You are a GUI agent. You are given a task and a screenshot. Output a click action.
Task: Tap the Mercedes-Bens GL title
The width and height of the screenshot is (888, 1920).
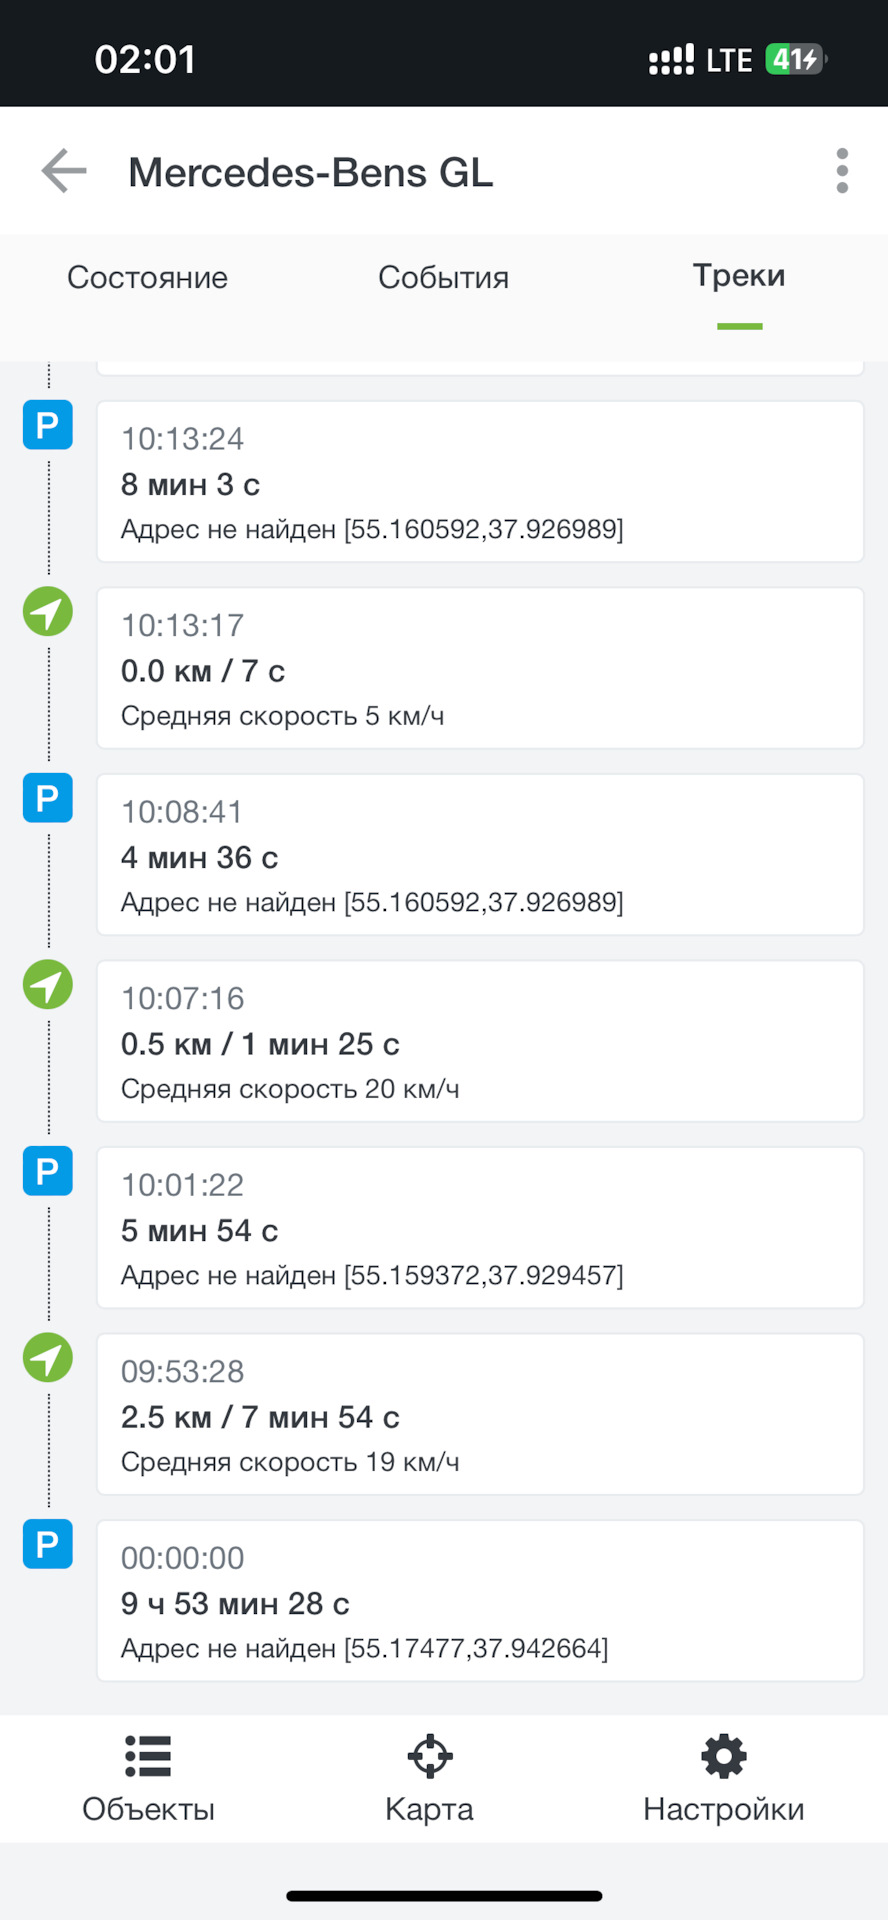pyautogui.click(x=311, y=173)
